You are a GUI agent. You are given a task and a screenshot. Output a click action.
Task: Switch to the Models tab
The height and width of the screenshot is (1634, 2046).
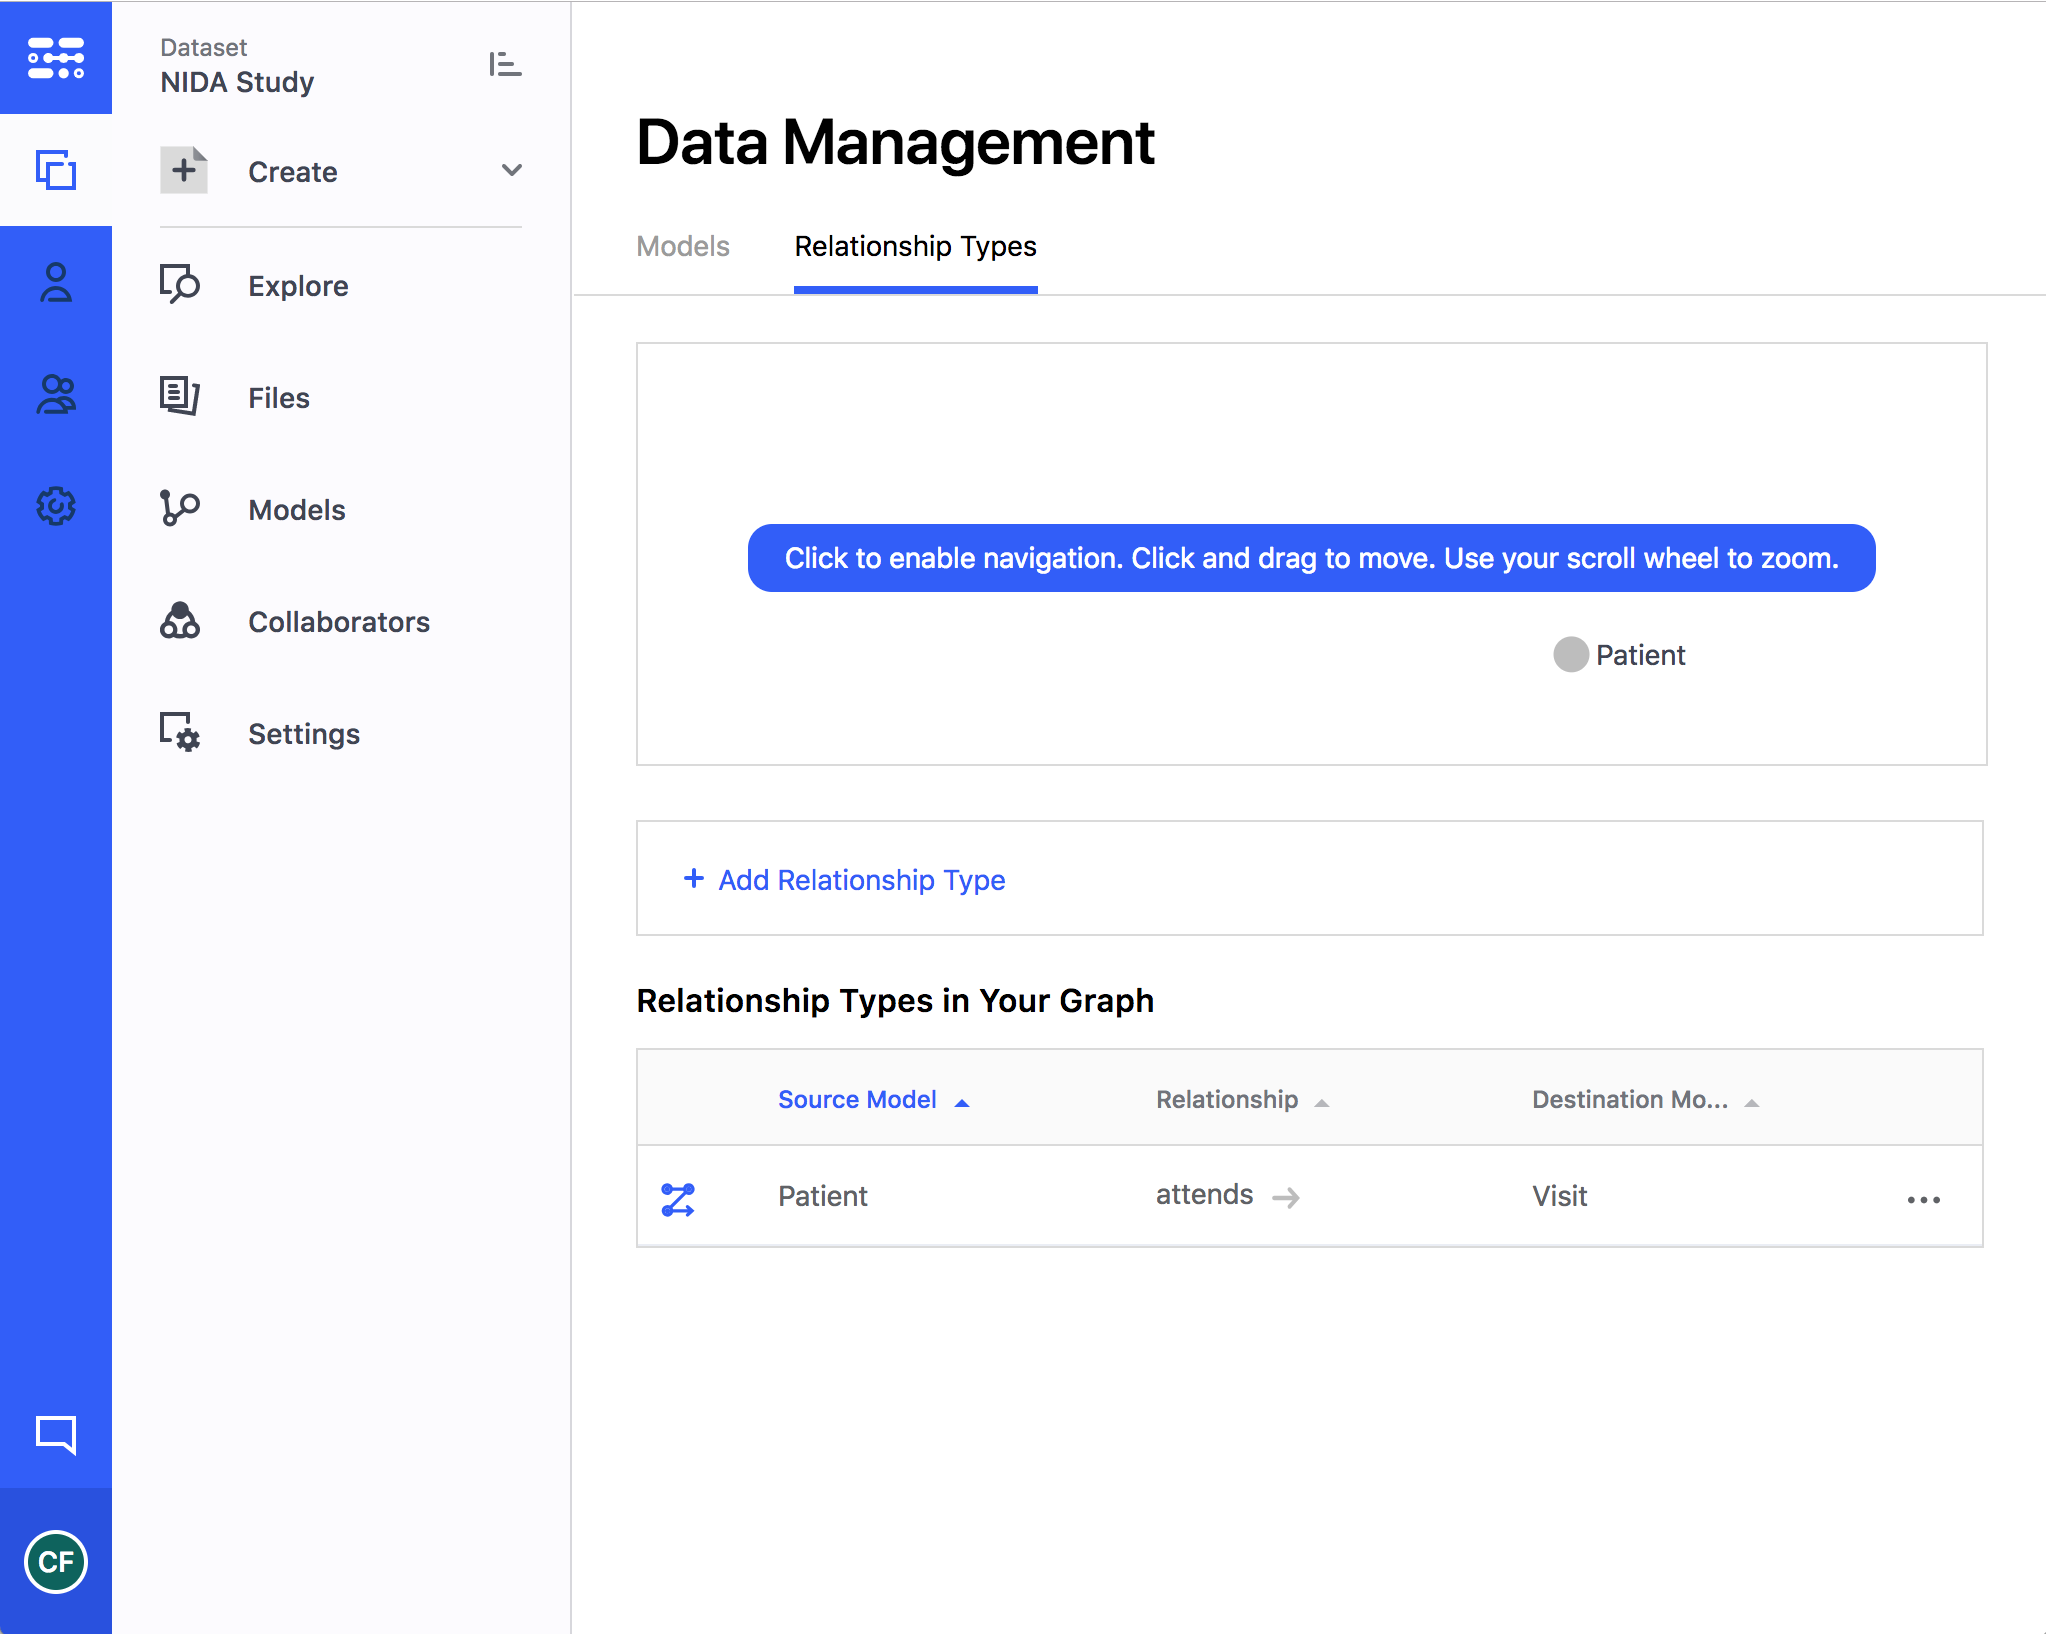coord(683,247)
